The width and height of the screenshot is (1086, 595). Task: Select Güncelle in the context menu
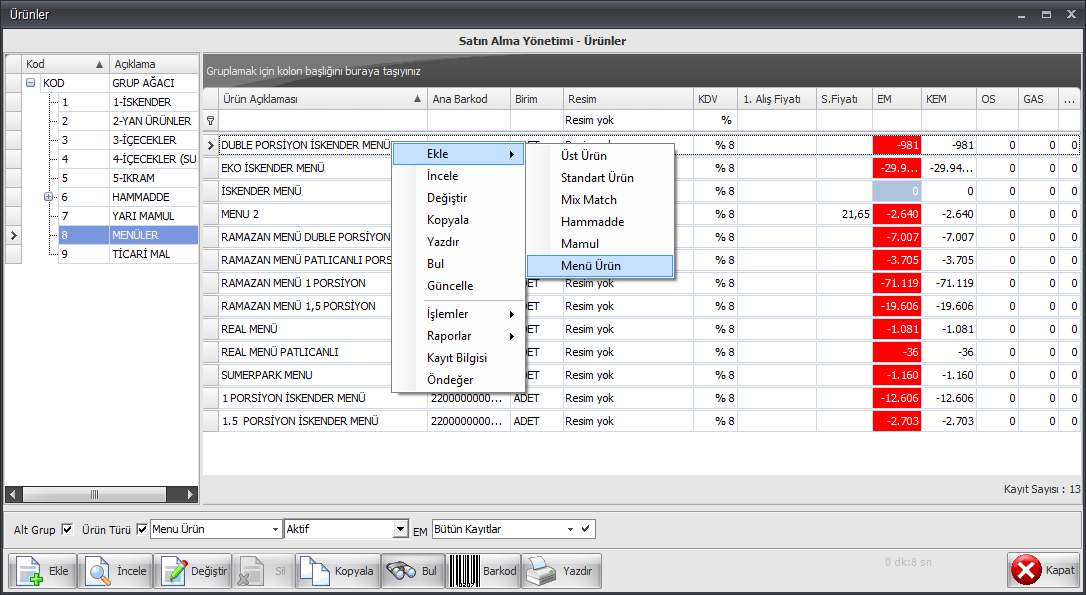click(459, 286)
